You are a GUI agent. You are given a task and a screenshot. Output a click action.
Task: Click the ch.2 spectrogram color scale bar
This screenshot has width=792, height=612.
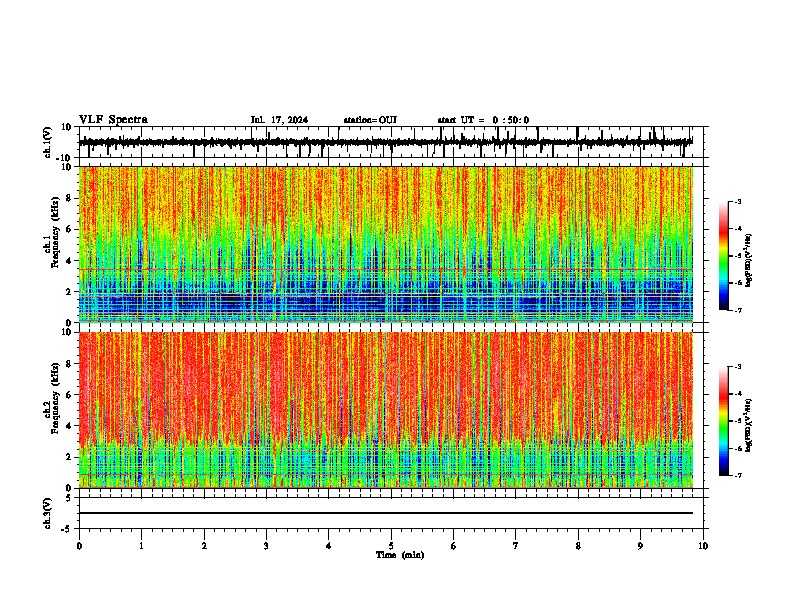tap(723, 421)
